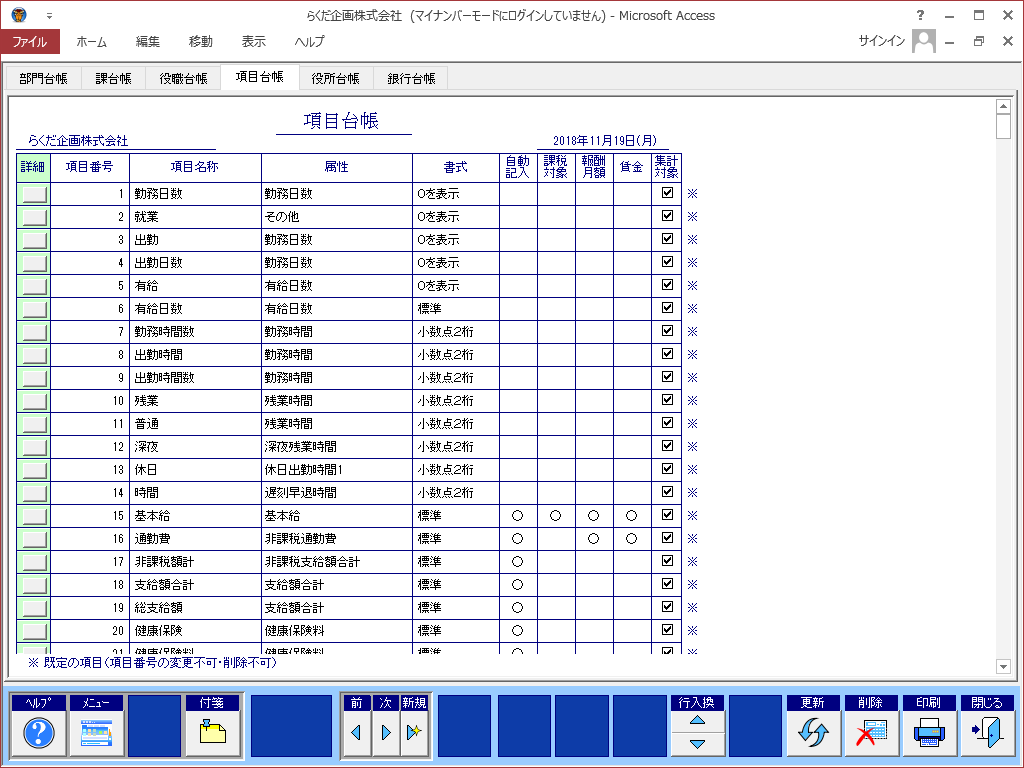Toggle 集計対象 checkbox for 通勤費 row 16
Viewport: 1024px width, 768px height.
pyautogui.click(x=667, y=538)
